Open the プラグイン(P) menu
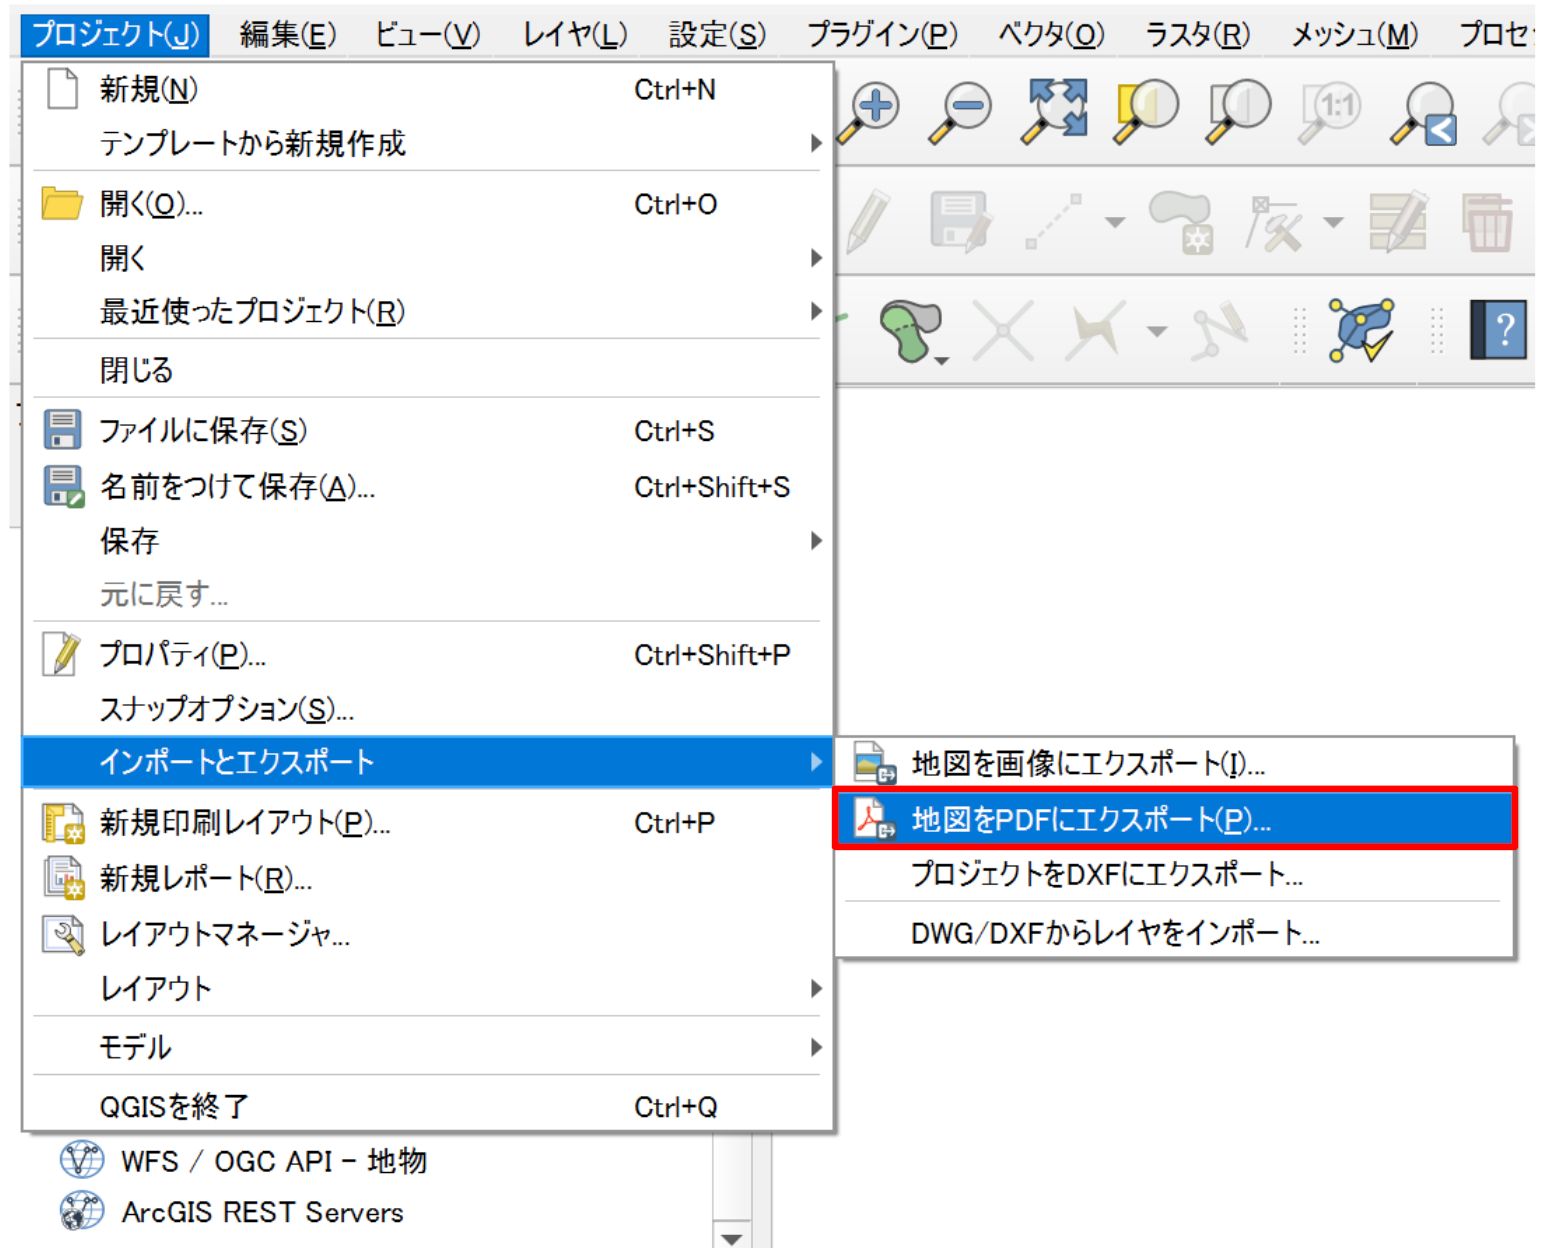The width and height of the screenshot is (1542, 1248). tap(881, 34)
